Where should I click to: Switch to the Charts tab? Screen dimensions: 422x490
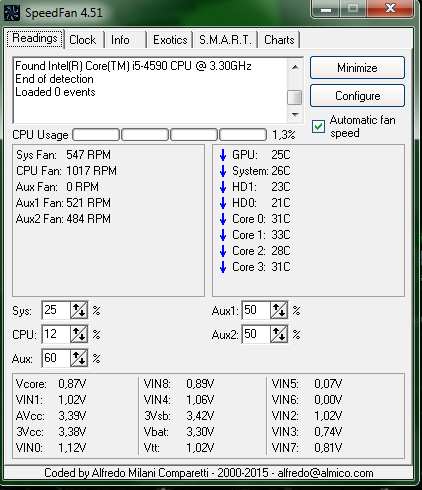coord(279,40)
